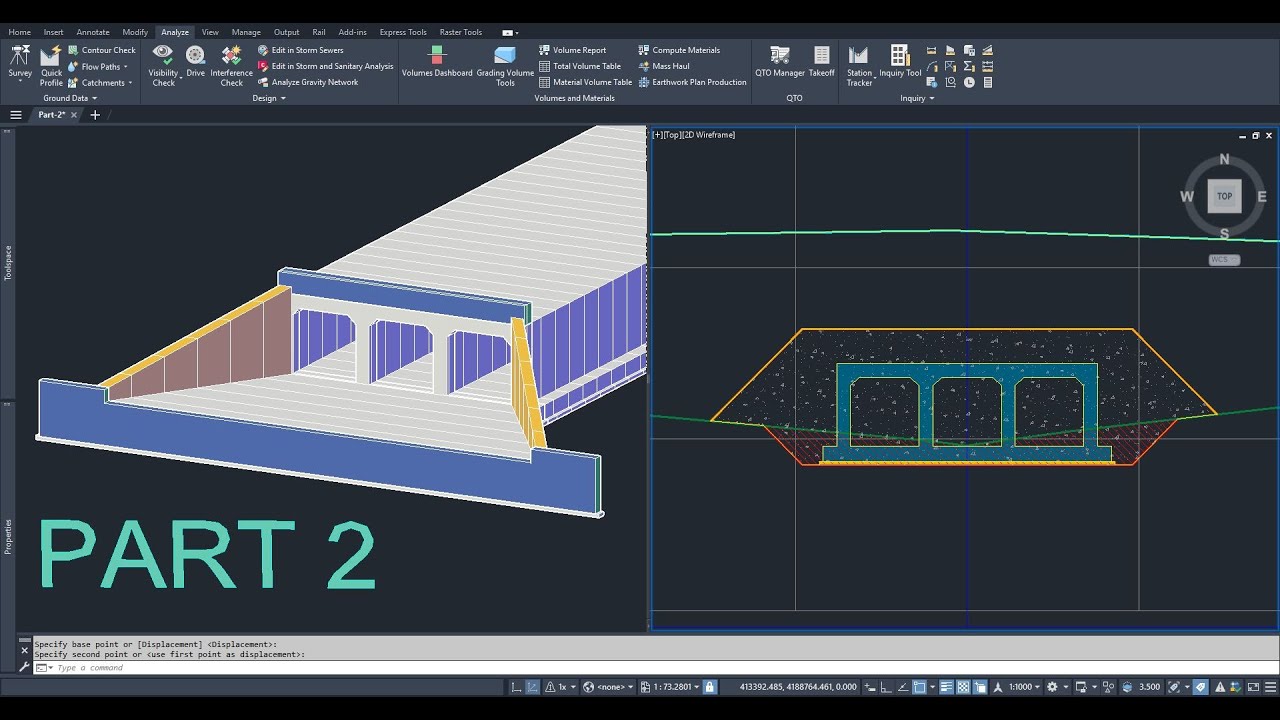
Task: Generate a Volume Report
Action: tap(572, 50)
